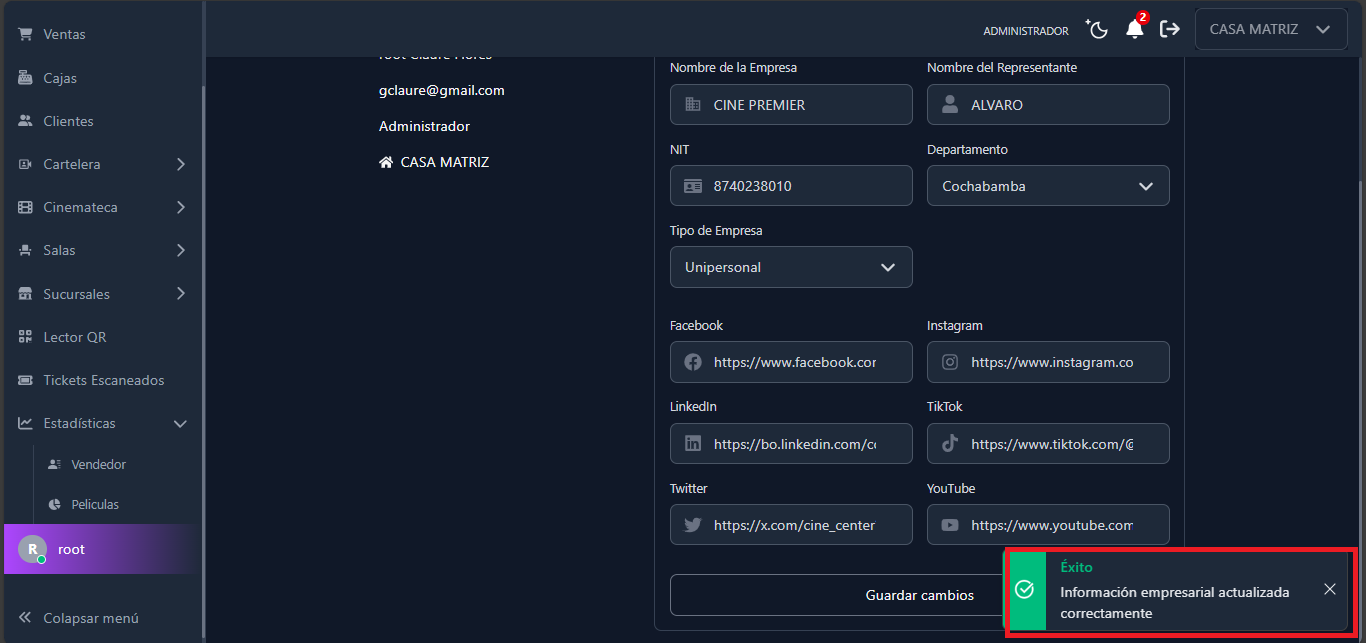Screen dimensions: 1366x643
Task: Click the NIT input field
Action: (x=805, y=186)
